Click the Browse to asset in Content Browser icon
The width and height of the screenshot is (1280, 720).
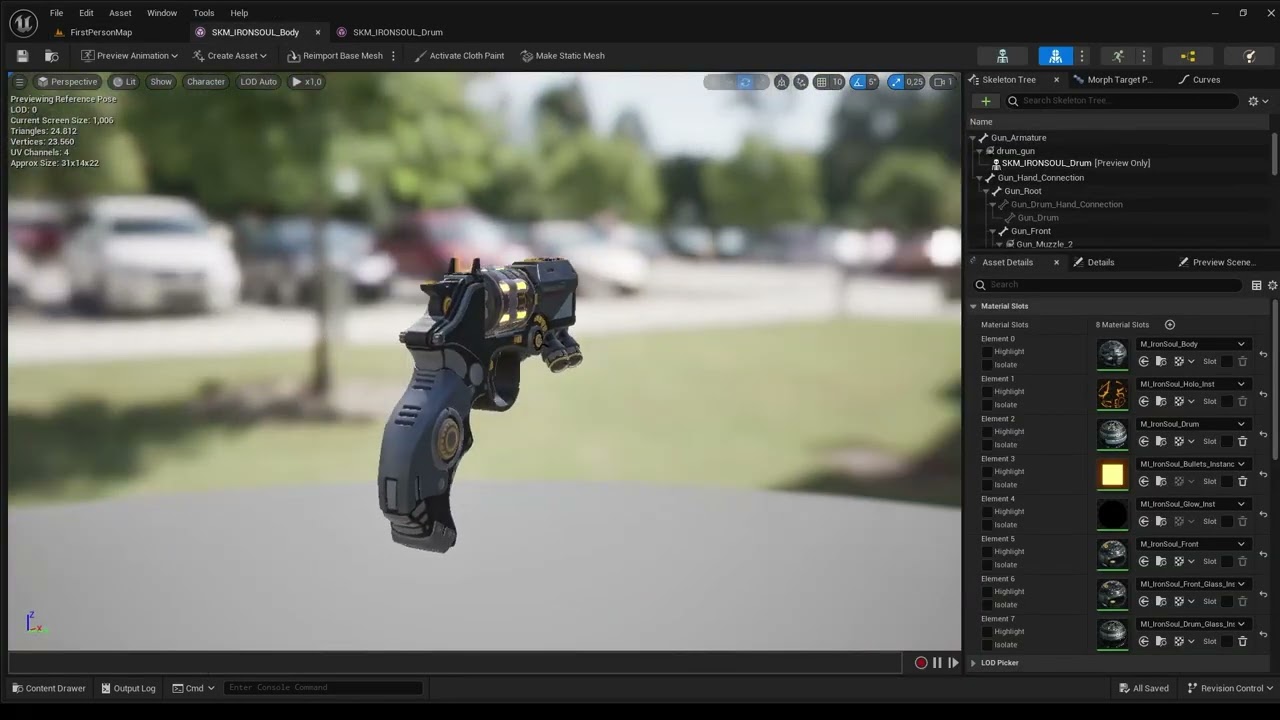pos(51,56)
